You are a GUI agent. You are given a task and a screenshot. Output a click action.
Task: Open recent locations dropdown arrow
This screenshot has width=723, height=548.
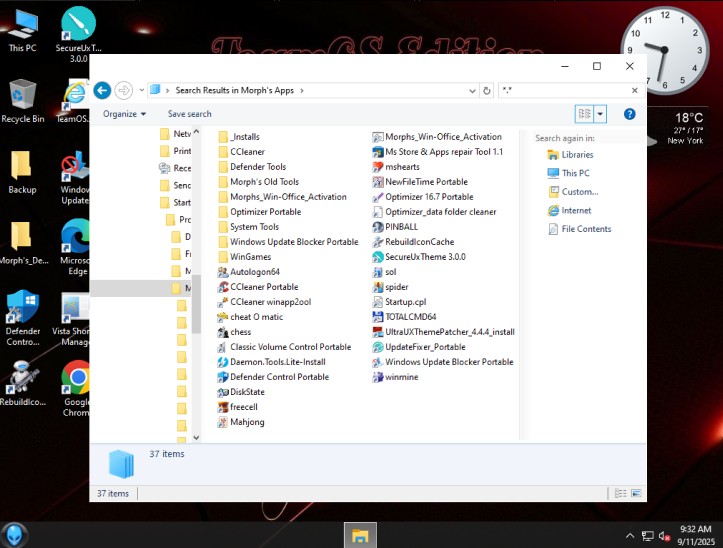(142, 90)
